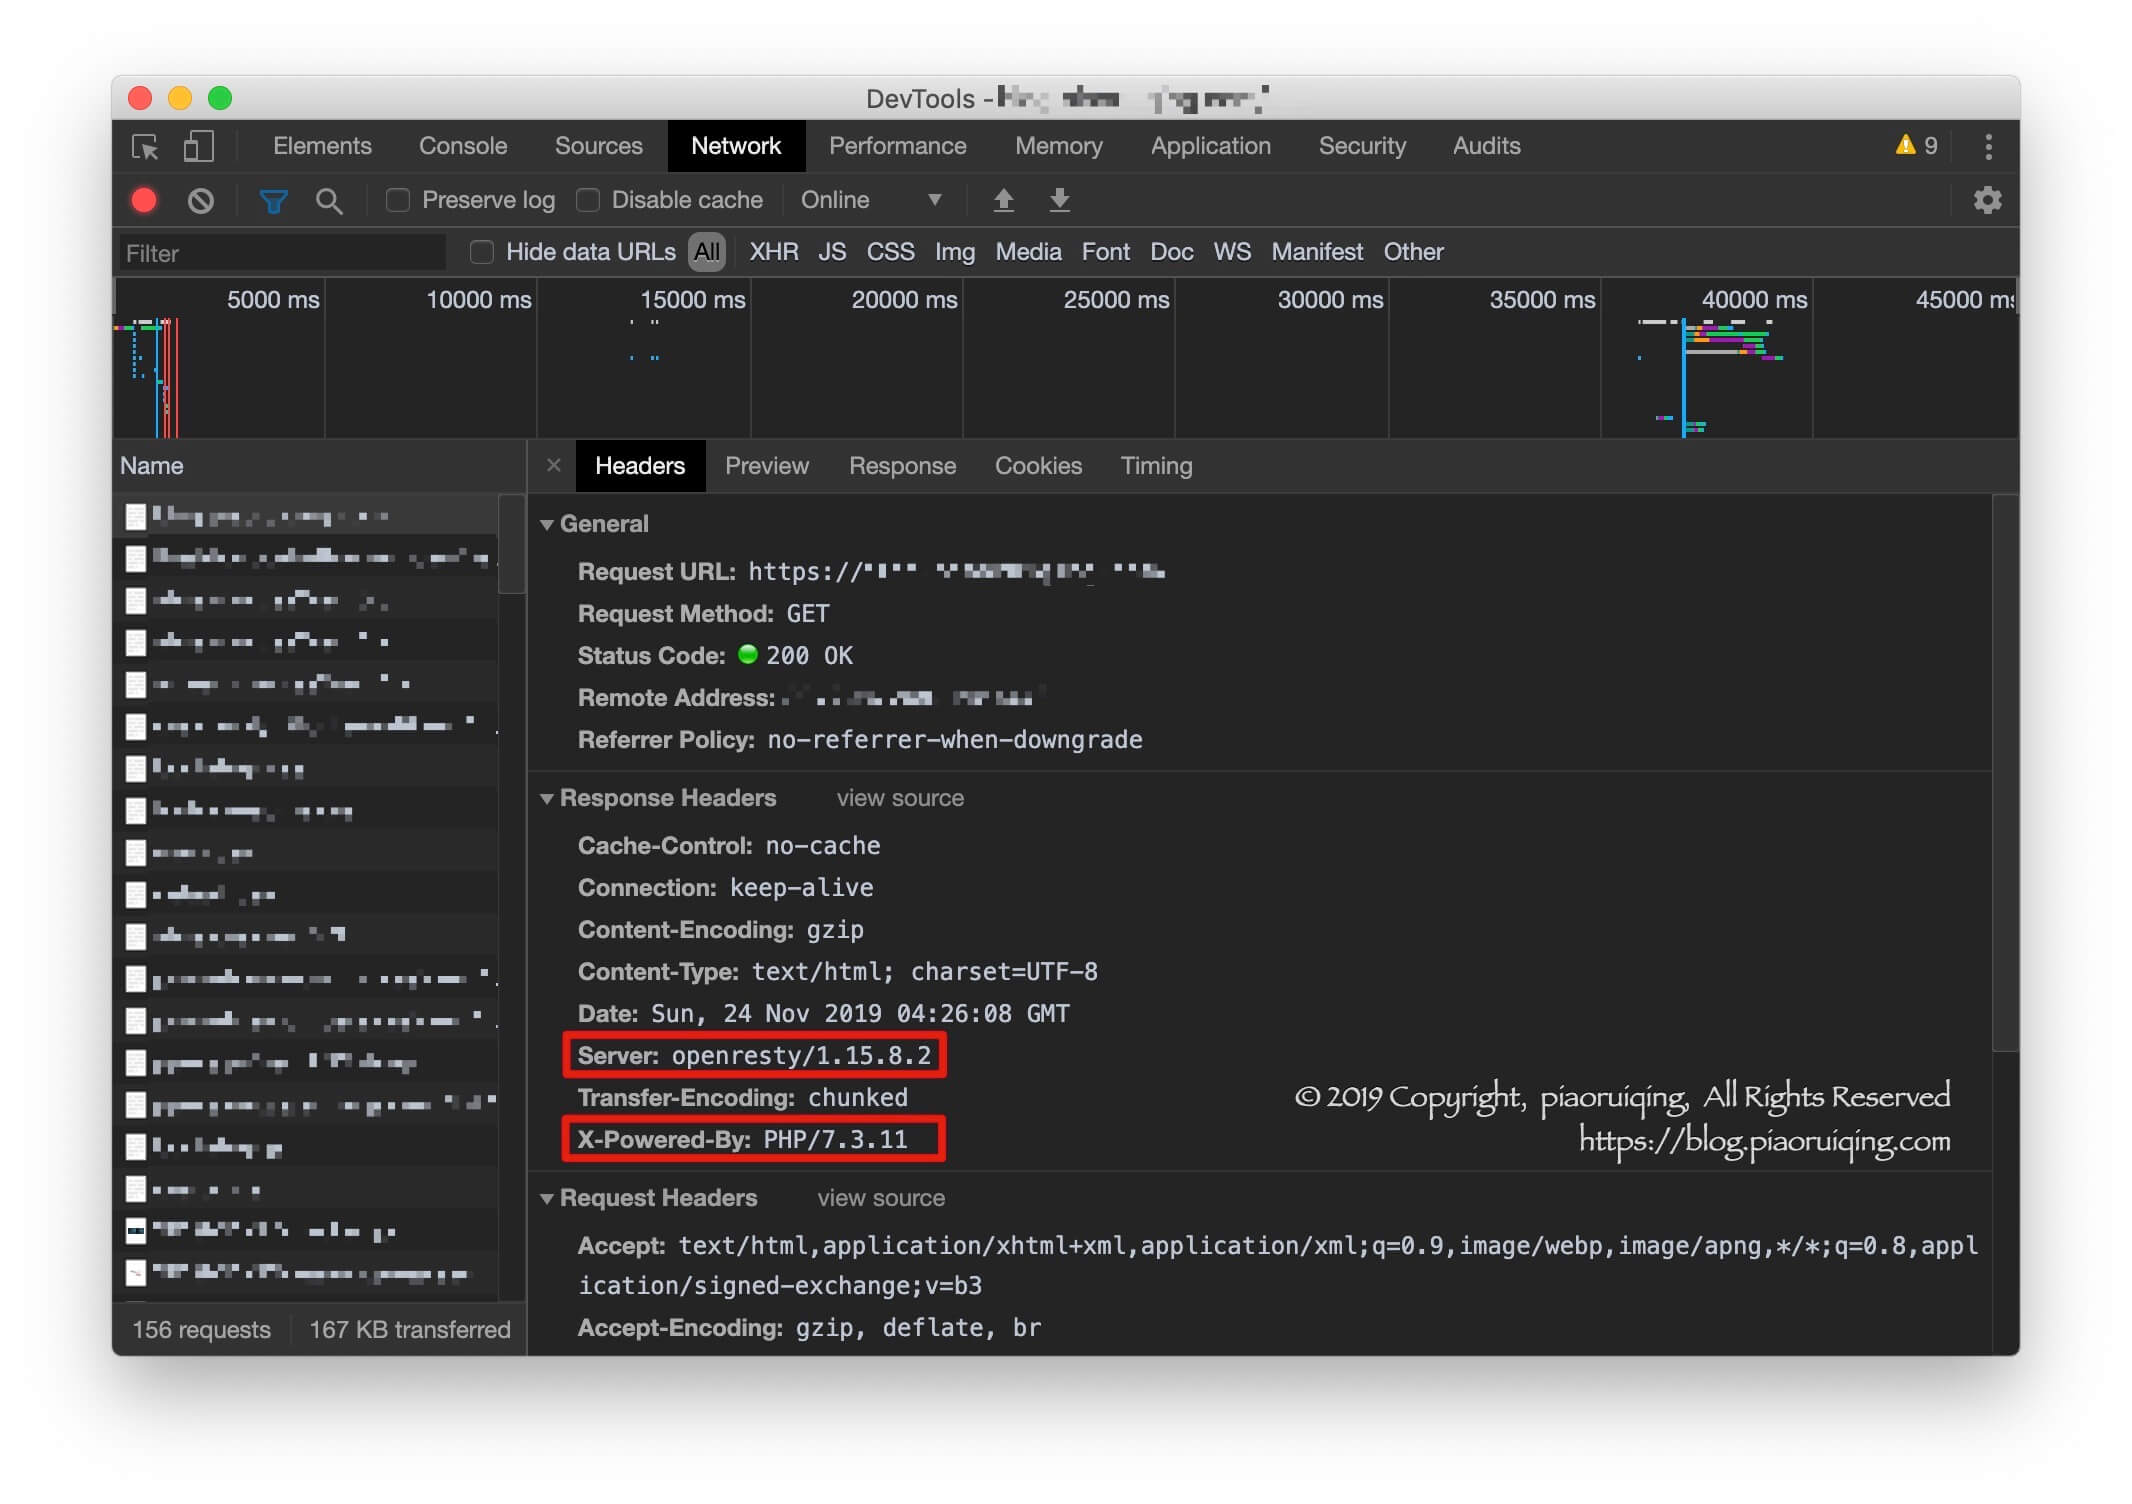
Task: Open the Online throttling dropdown
Action: [870, 200]
